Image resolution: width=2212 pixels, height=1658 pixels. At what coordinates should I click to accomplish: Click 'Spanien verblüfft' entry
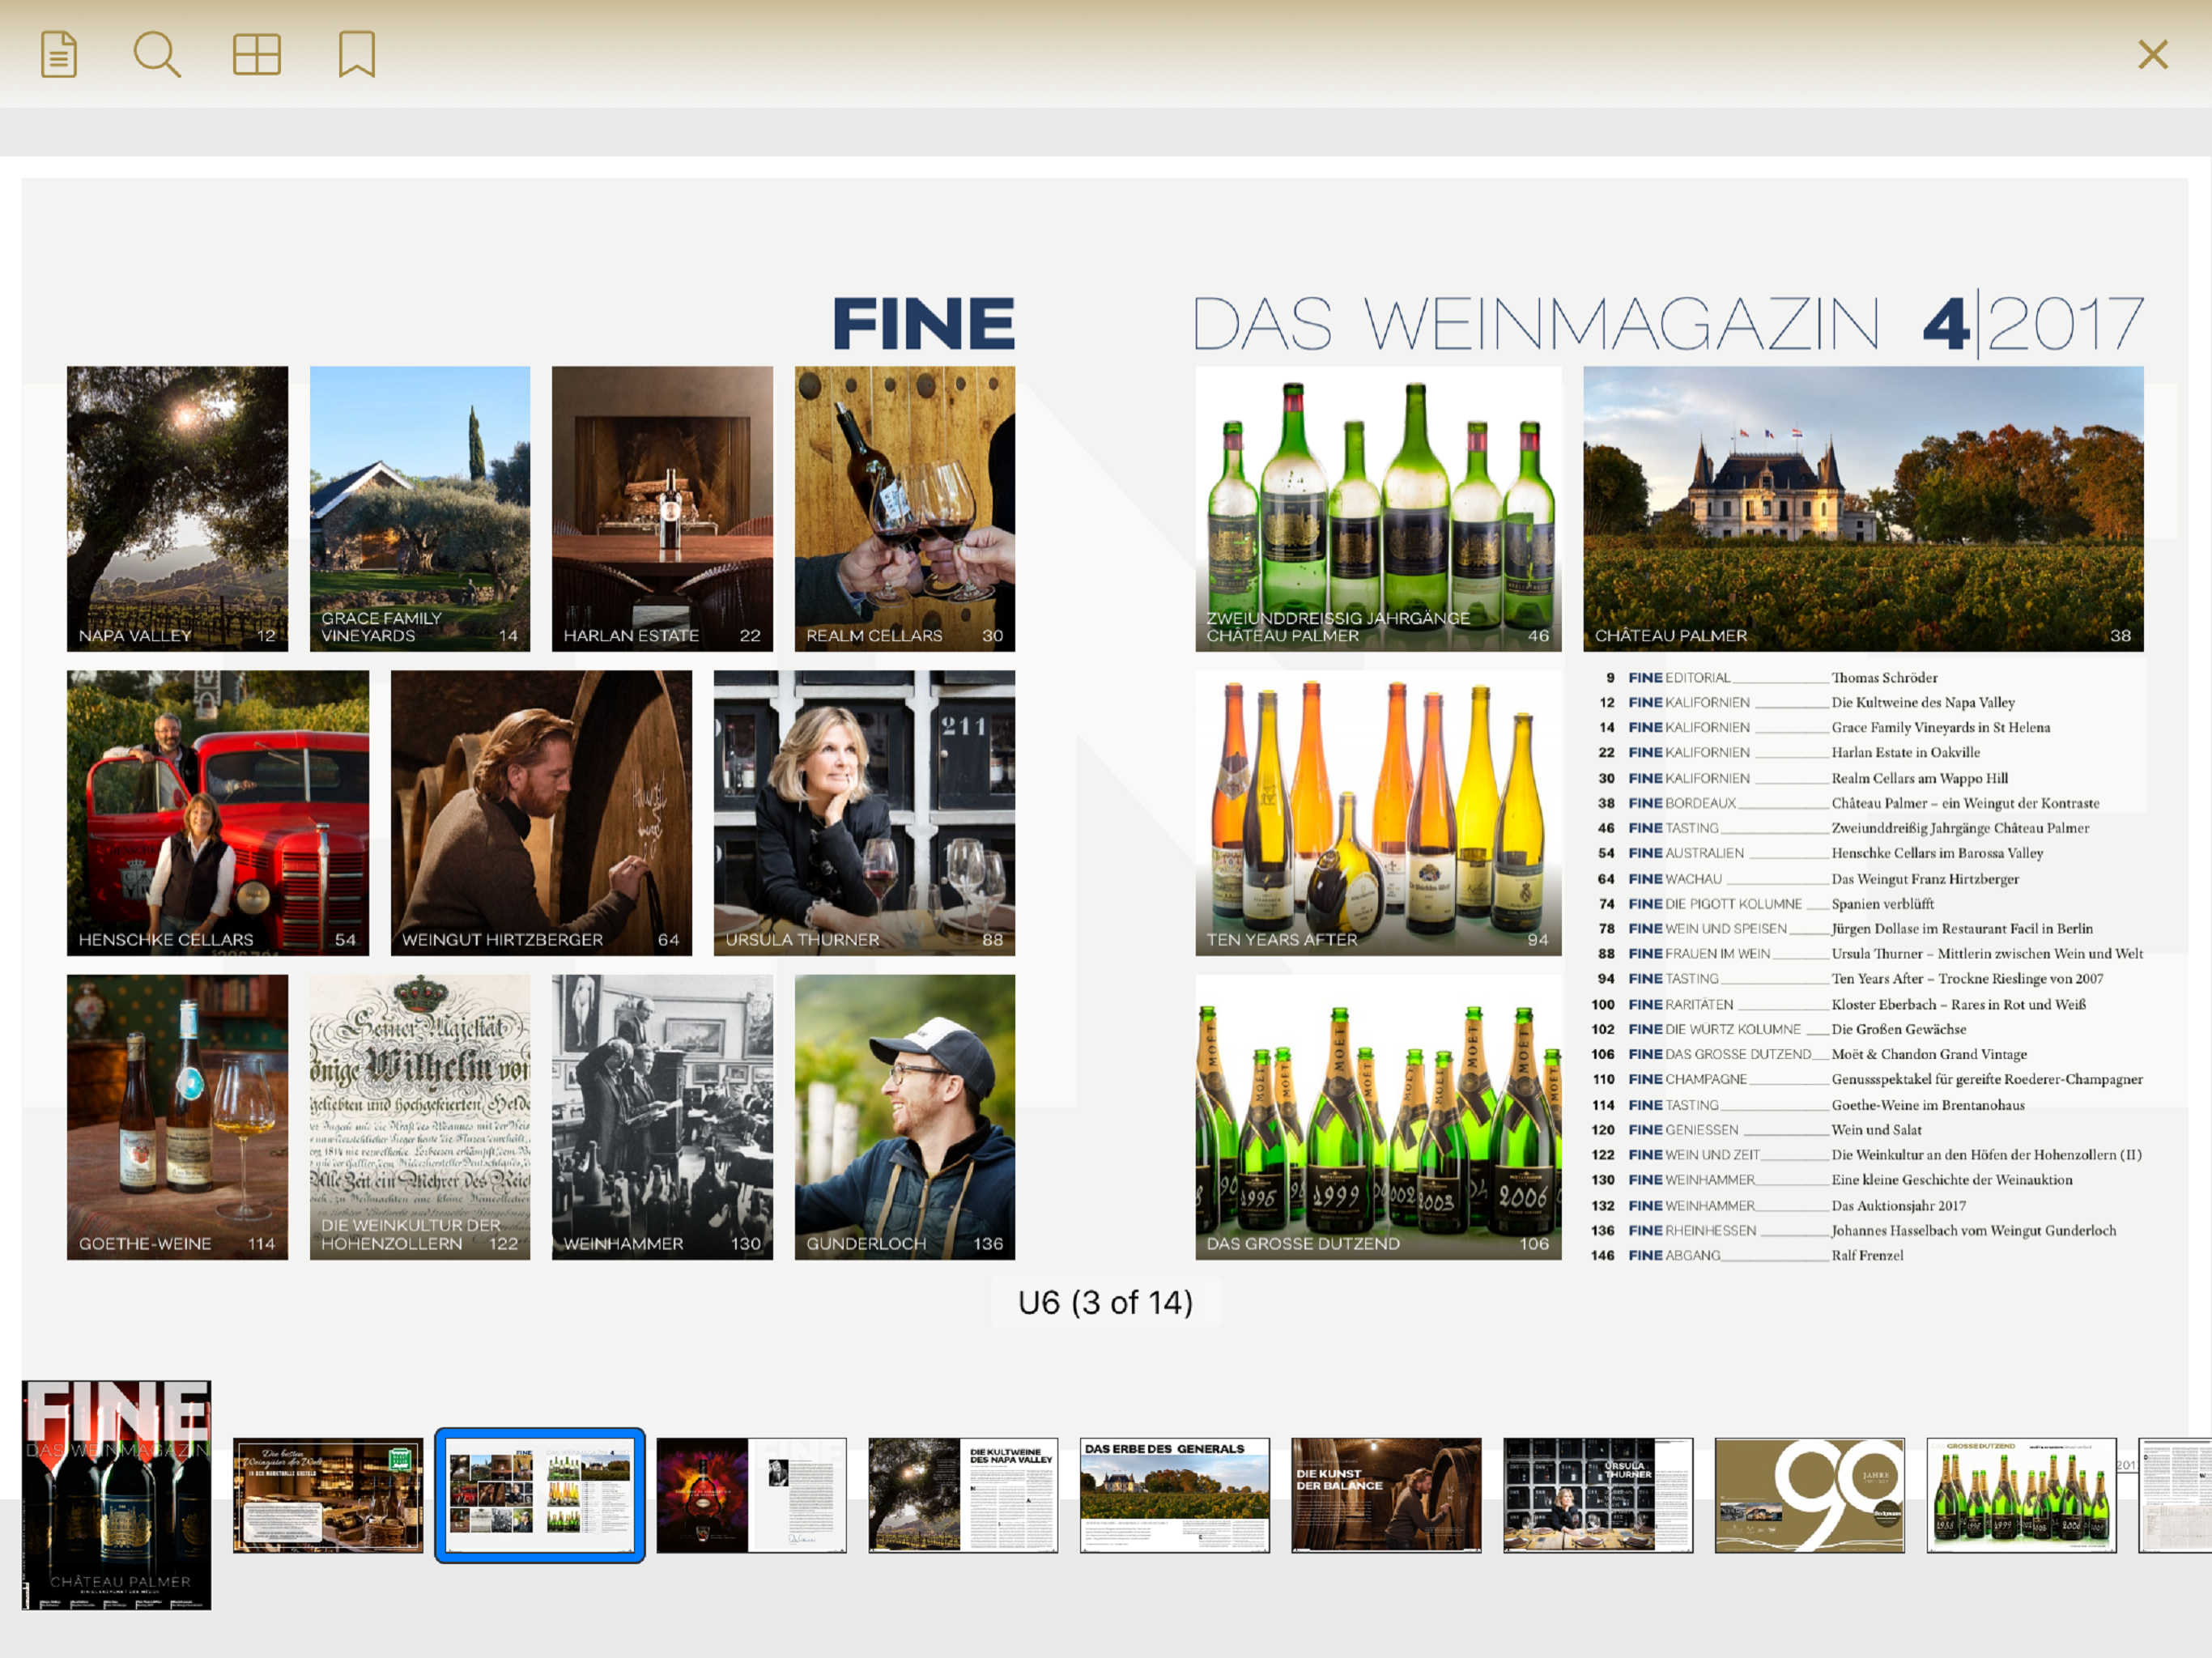coord(1883,904)
